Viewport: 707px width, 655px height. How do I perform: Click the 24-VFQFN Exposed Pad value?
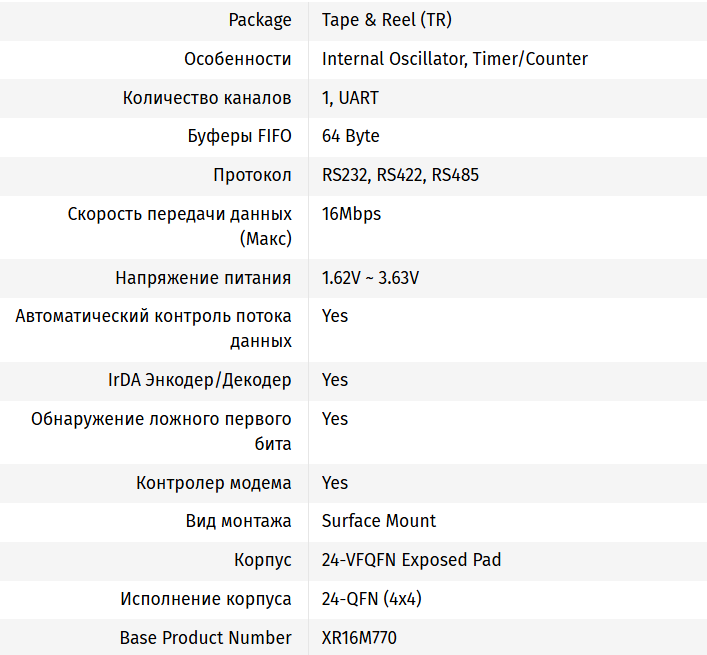(411, 560)
